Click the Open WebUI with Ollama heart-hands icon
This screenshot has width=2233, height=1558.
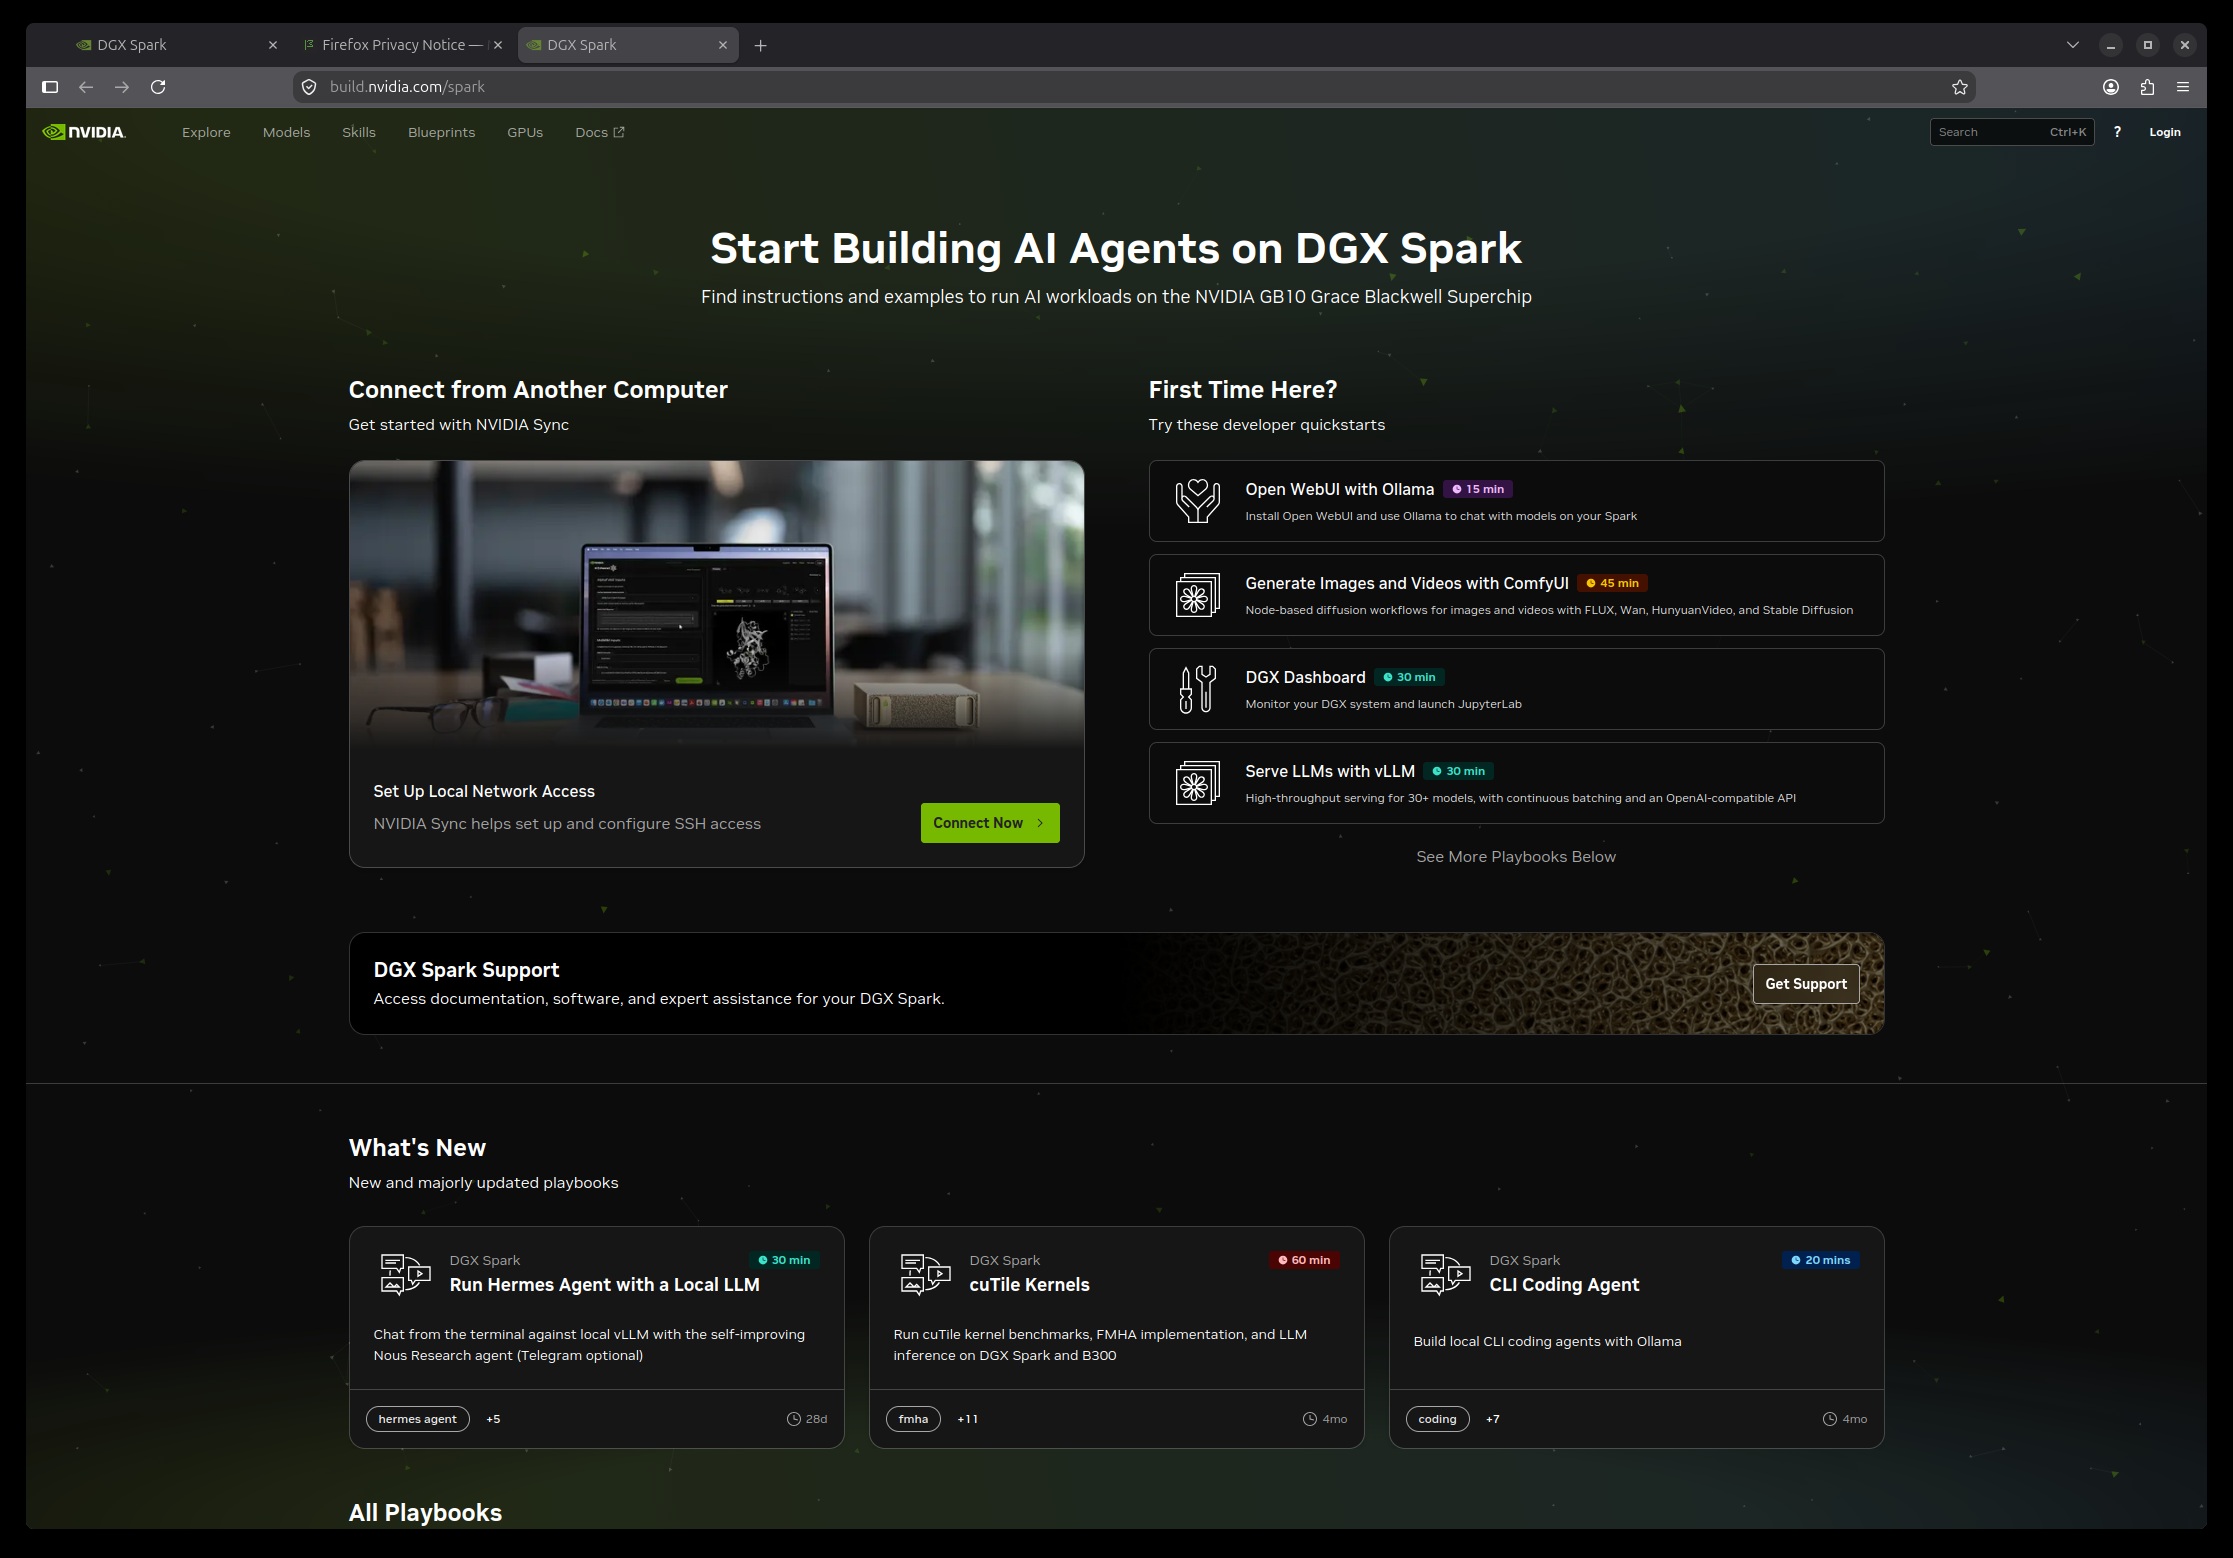point(1198,501)
